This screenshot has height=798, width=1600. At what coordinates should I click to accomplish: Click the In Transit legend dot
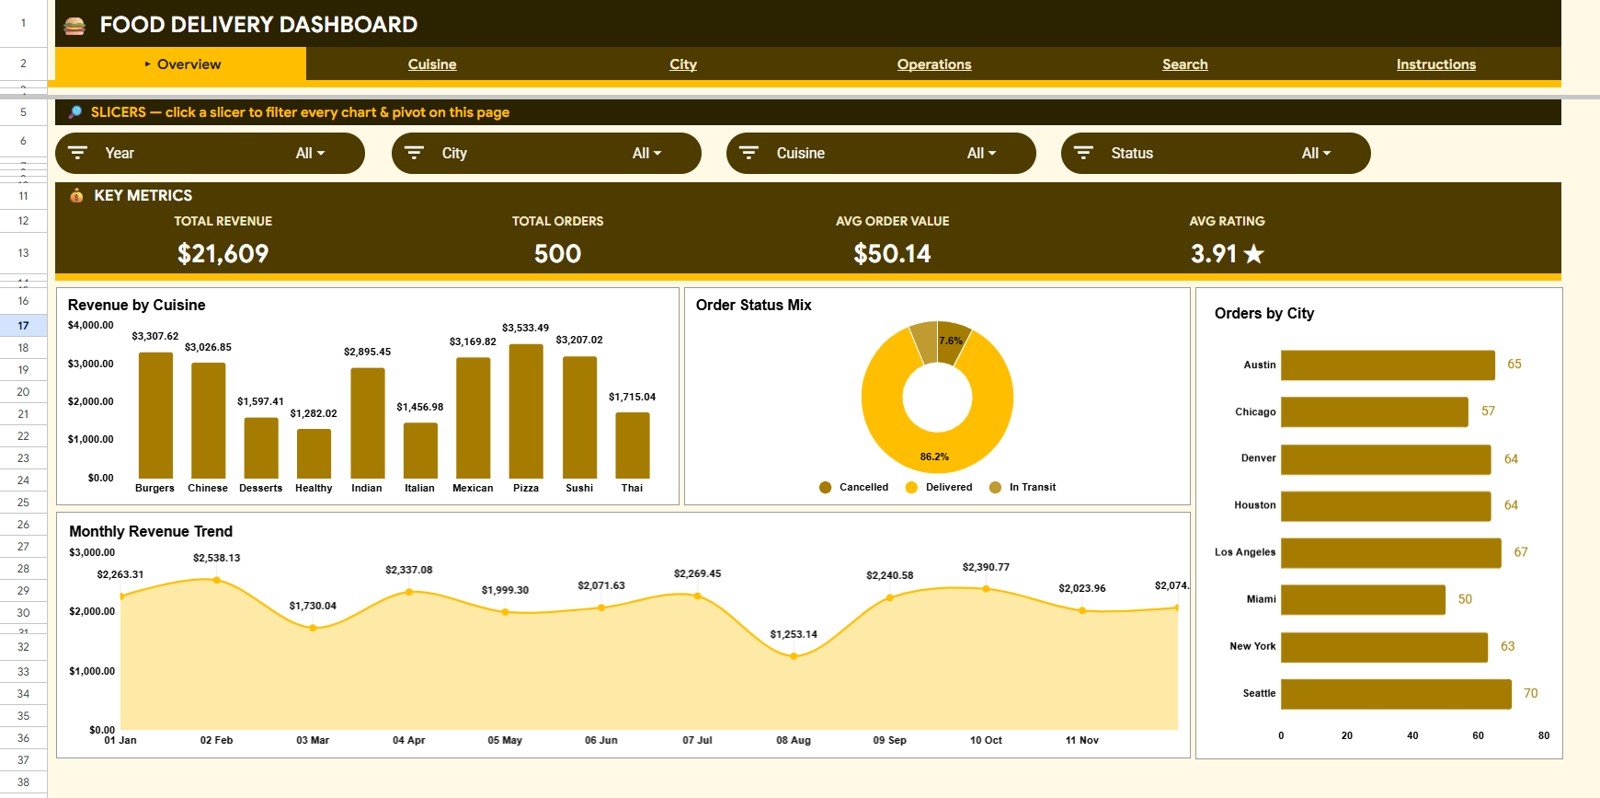click(995, 488)
